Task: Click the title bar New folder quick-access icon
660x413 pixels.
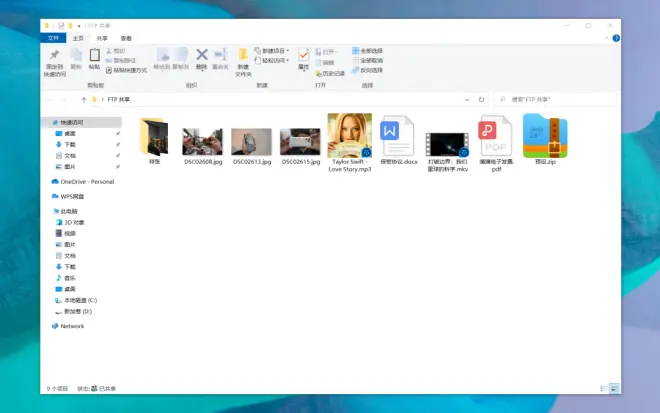Action: [x=70, y=26]
